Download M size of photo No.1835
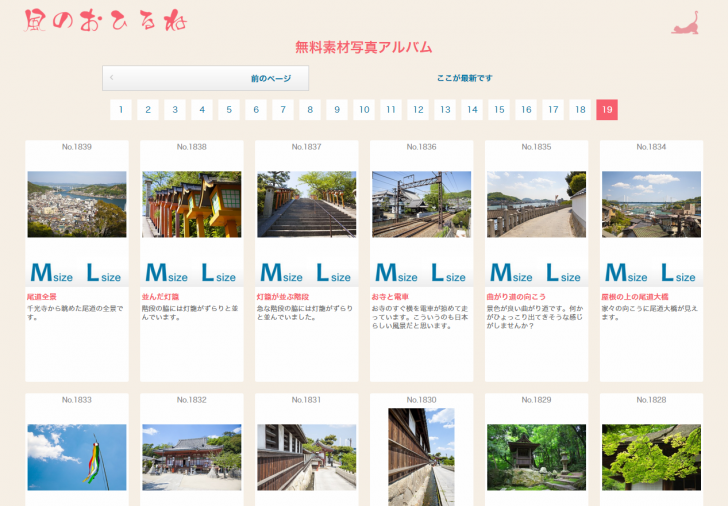 511,272
